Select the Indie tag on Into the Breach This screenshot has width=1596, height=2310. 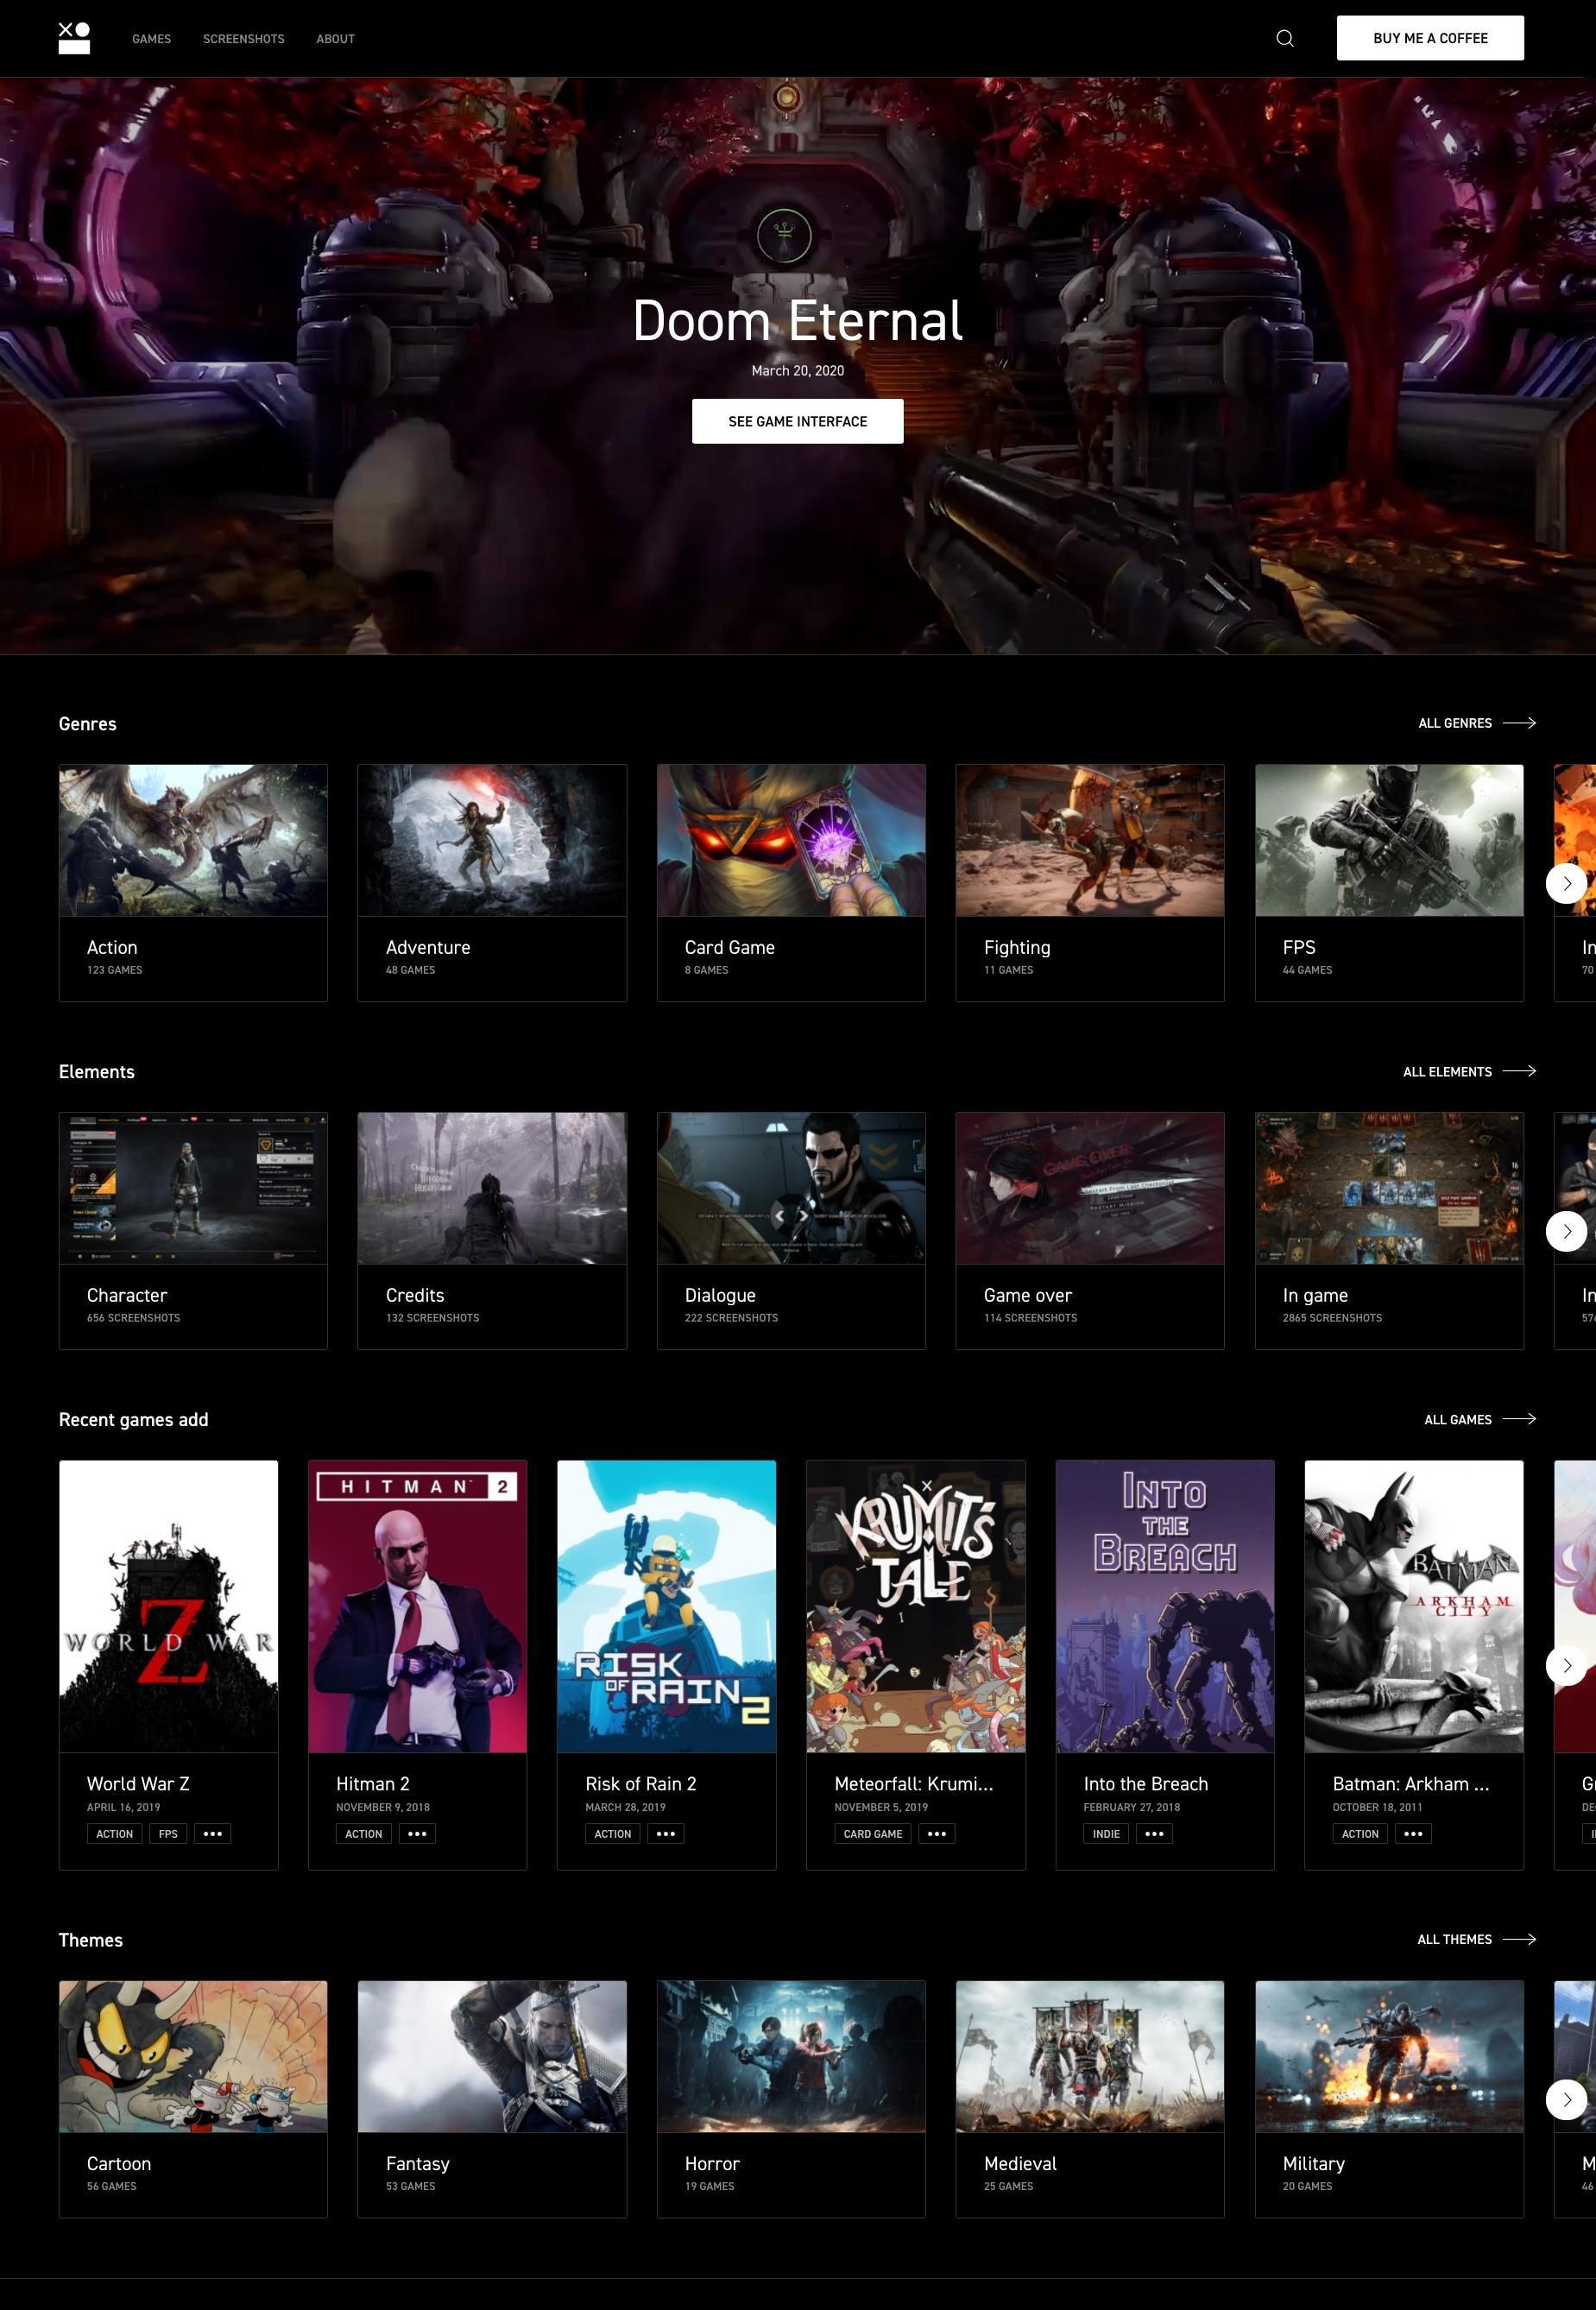coord(1106,1834)
